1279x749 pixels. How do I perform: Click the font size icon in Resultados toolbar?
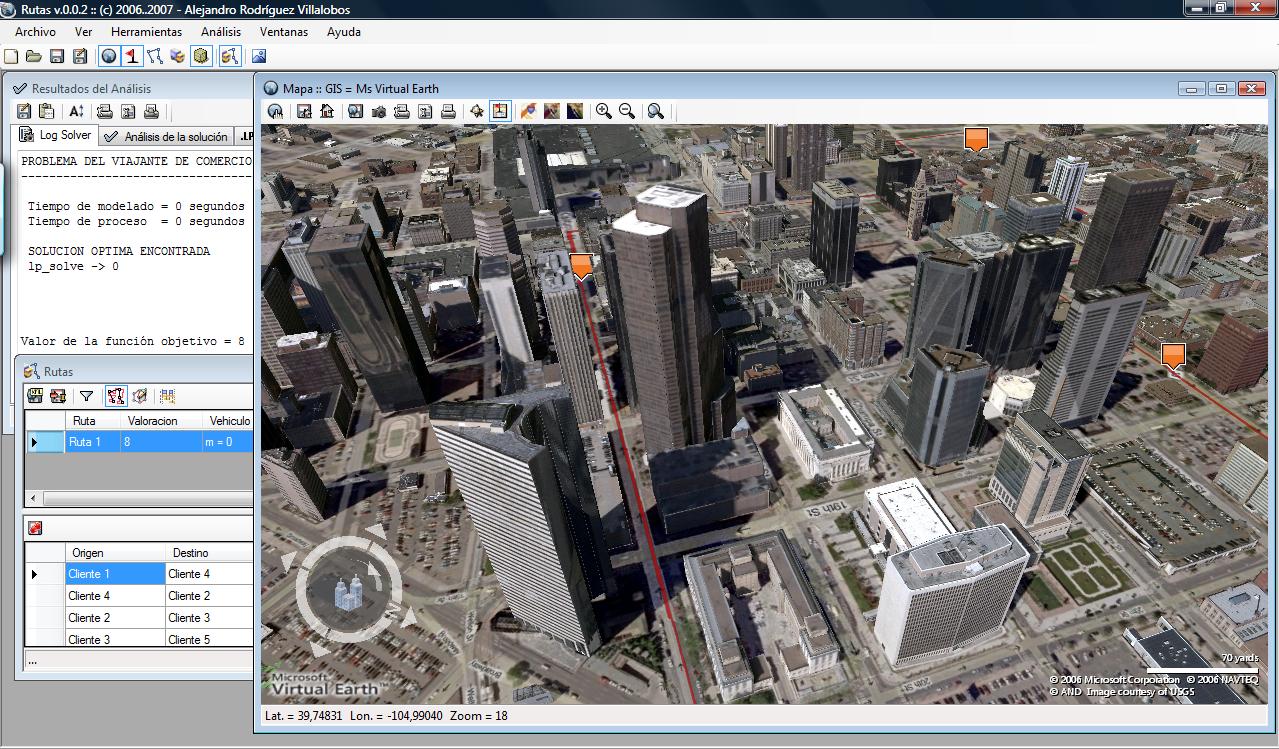click(76, 112)
